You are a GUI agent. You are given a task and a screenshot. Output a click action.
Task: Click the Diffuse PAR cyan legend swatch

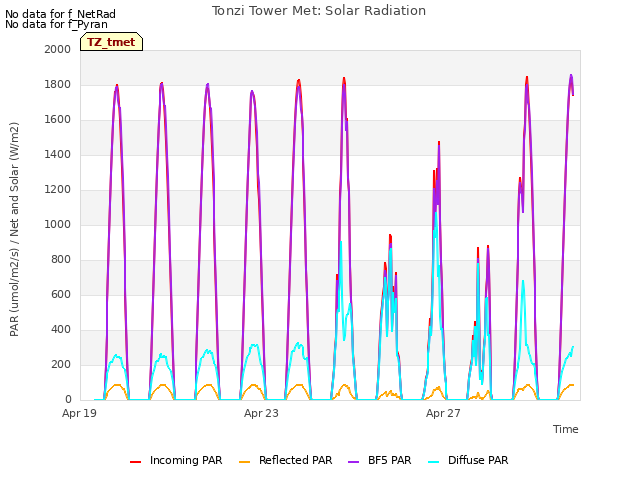pos(434,461)
